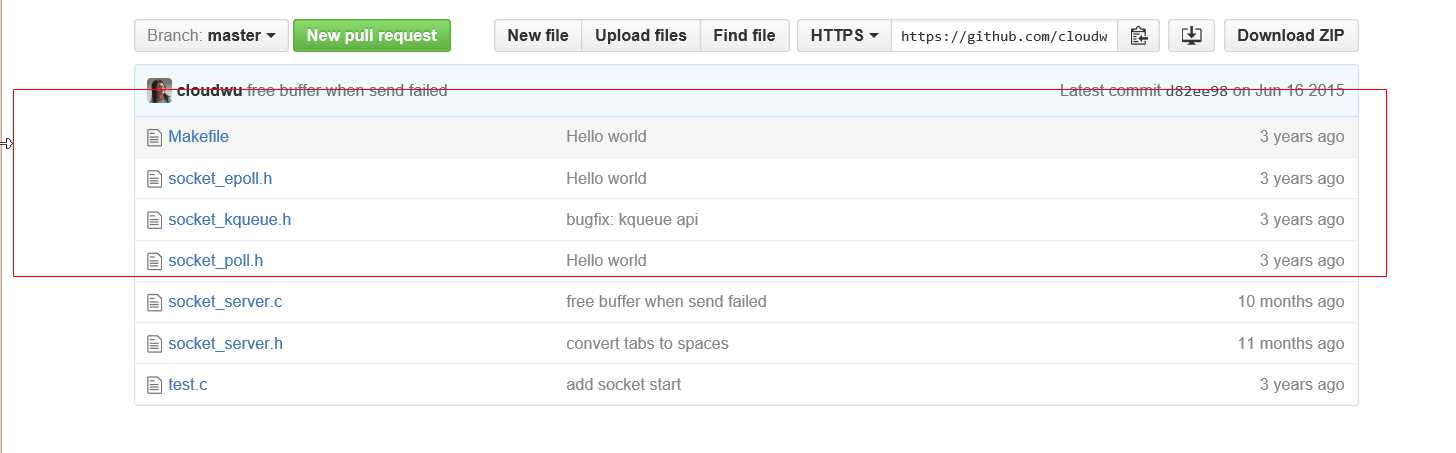Click the New file button

pyautogui.click(x=538, y=36)
